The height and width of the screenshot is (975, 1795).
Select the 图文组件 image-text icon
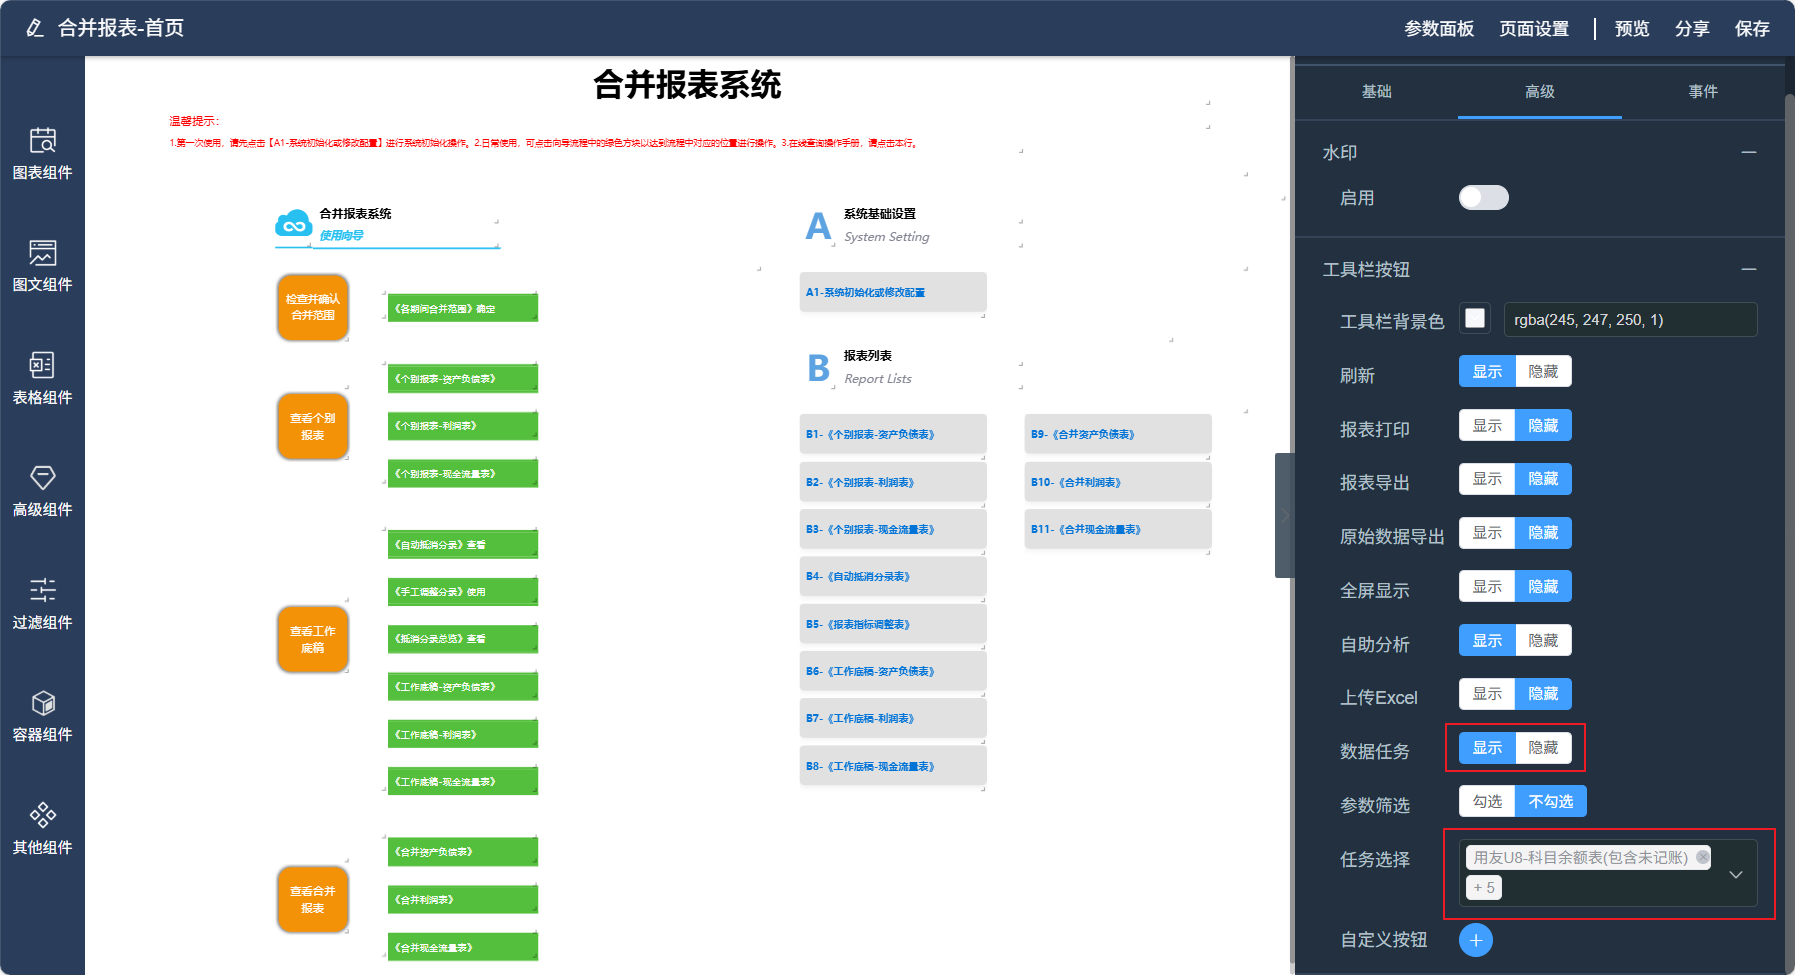tap(42, 253)
